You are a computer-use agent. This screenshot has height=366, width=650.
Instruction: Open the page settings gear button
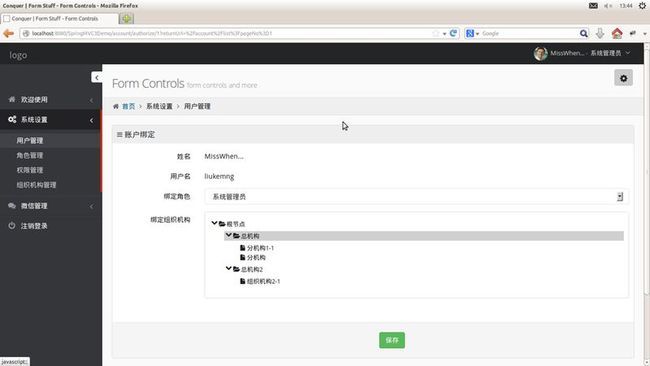click(x=623, y=78)
